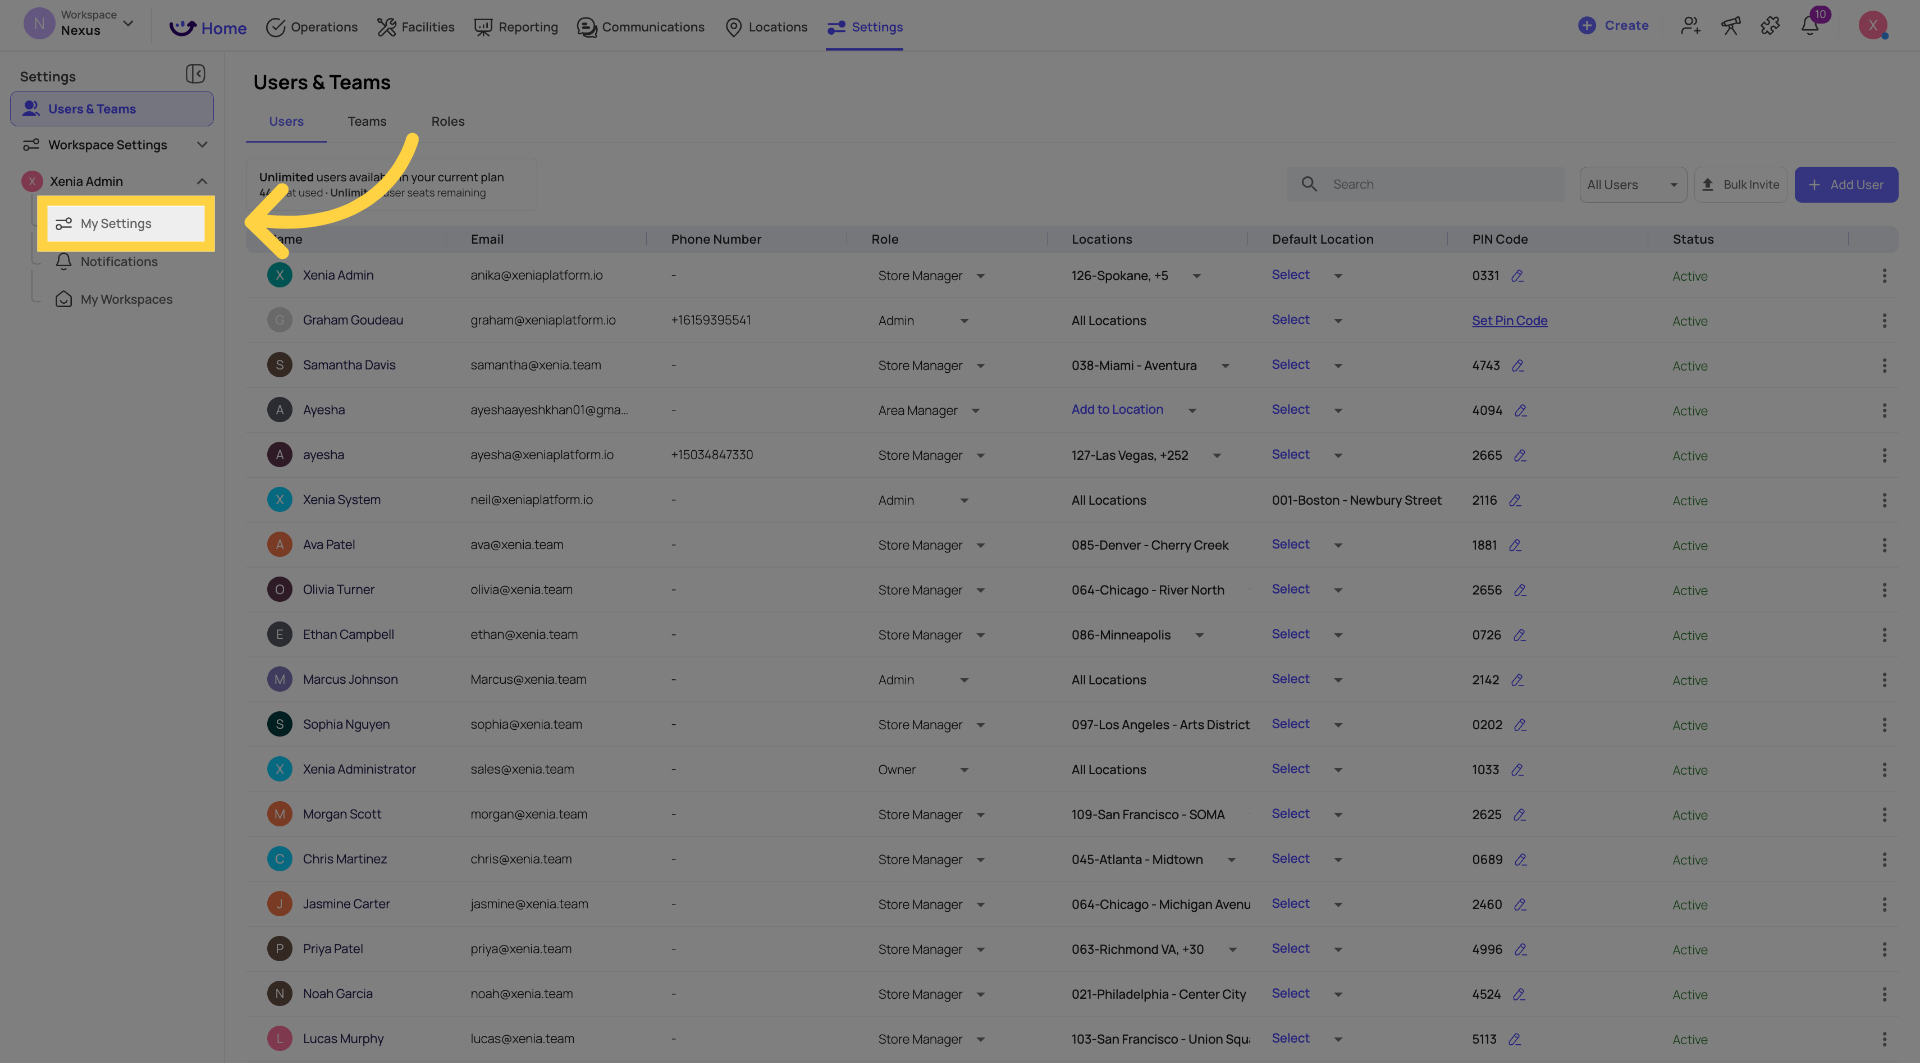
Task: Open My Settings in sidebar
Action: [126, 224]
